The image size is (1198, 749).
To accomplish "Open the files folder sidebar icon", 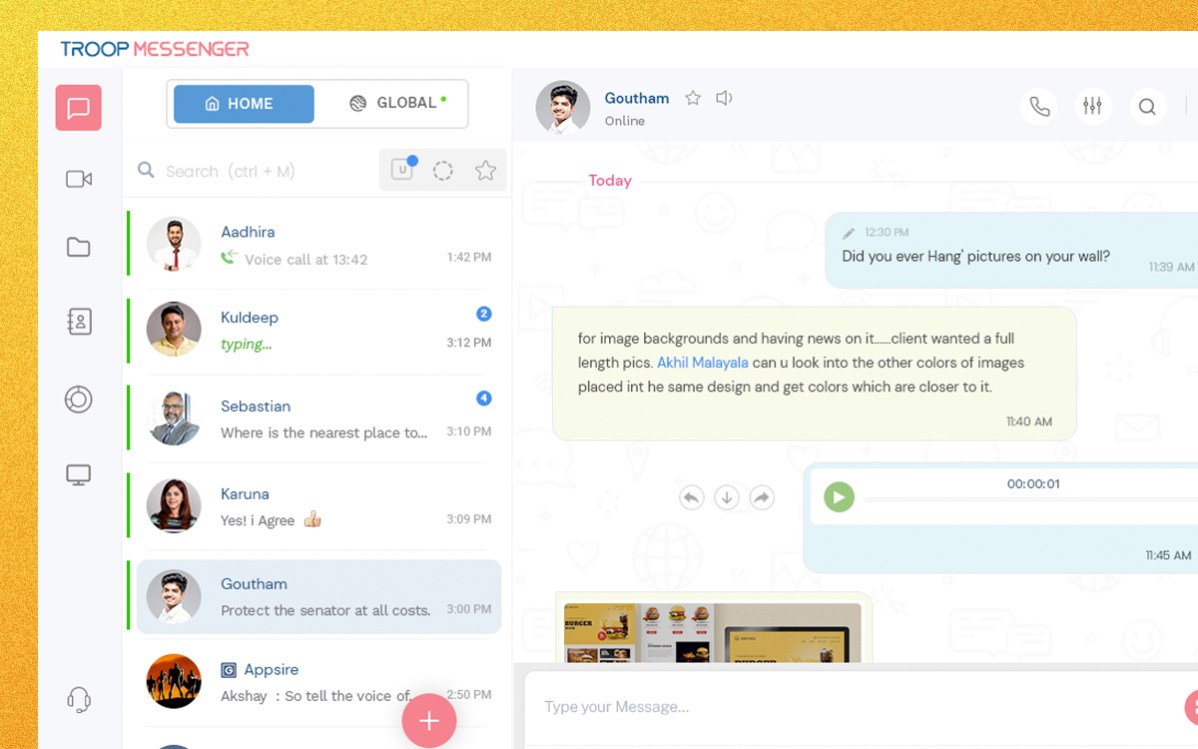I will (78, 247).
